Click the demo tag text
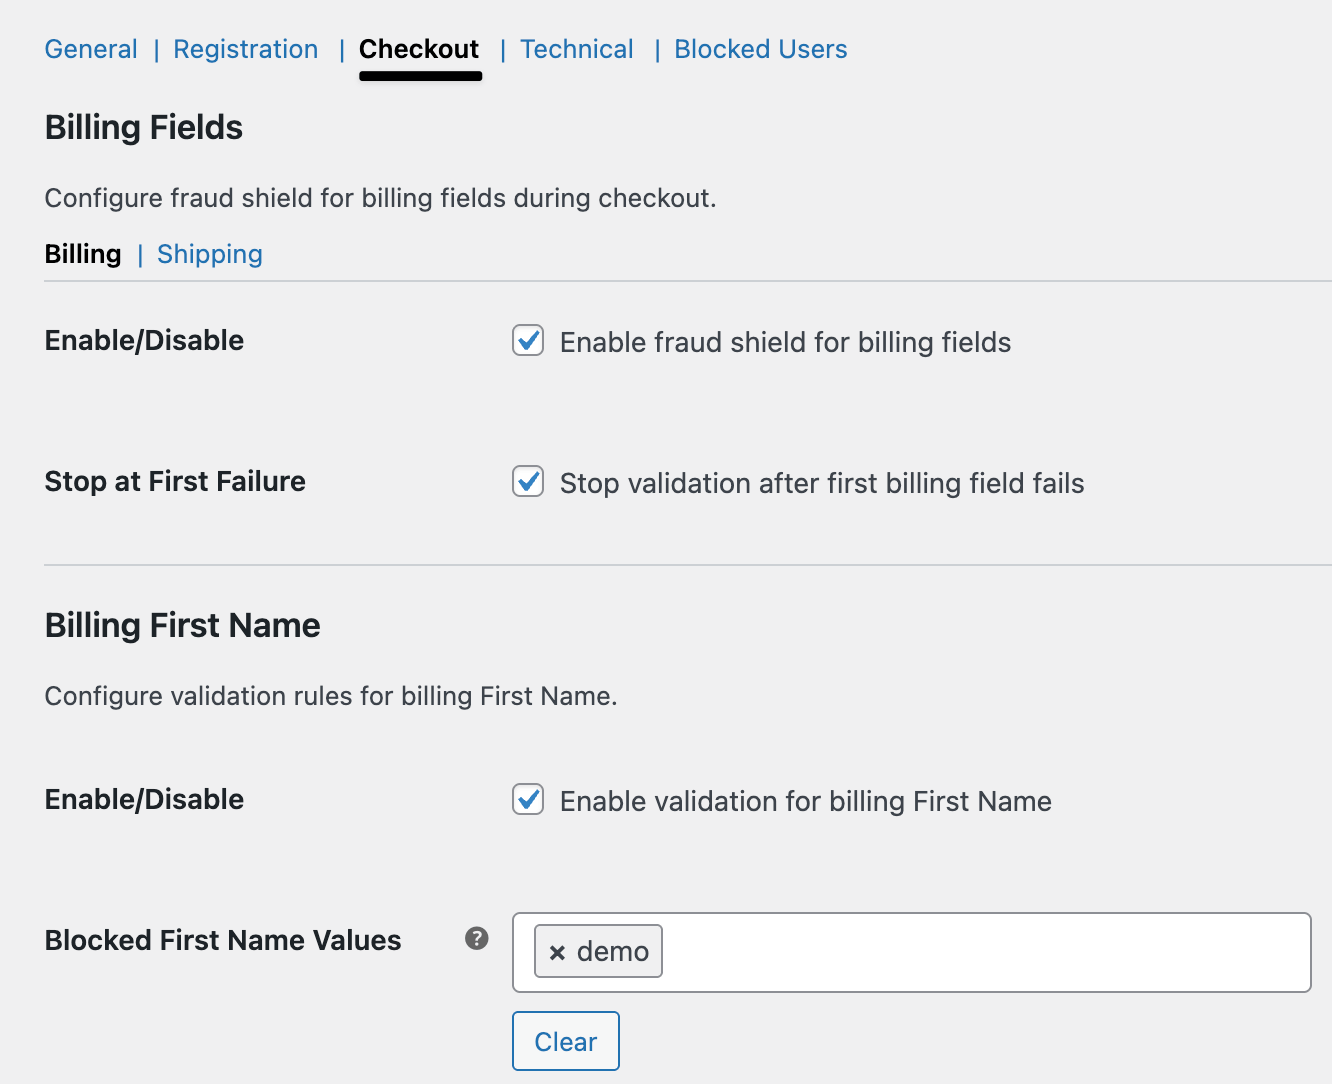Image resolution: width=1332 pixels, height=1084 pixels. (x=613, y=952)
